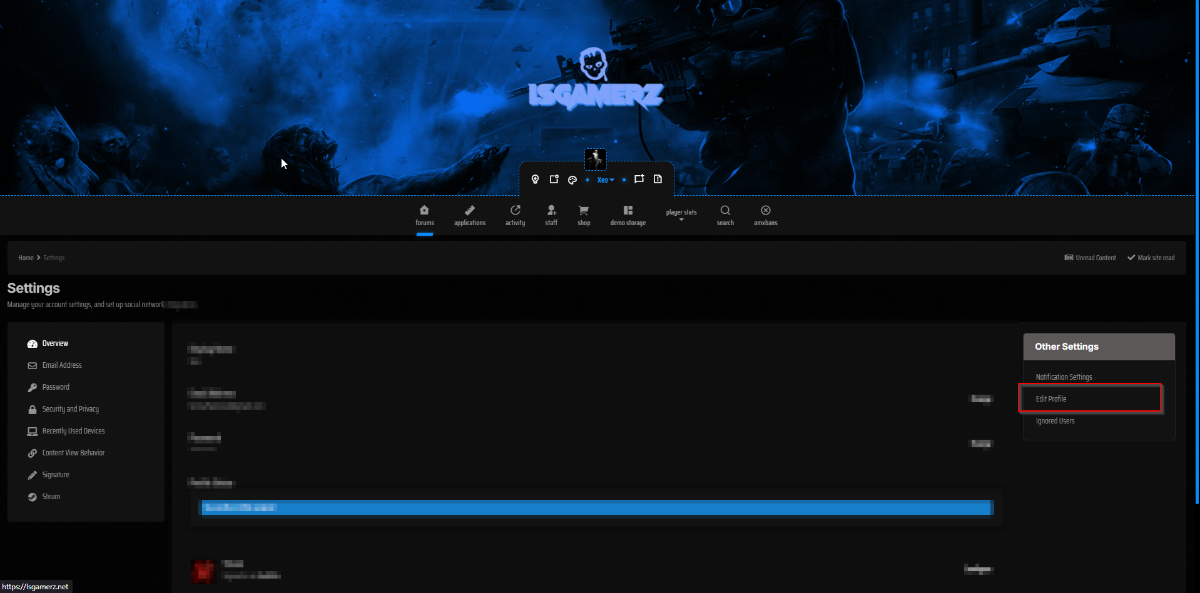The width and height of the screenshot is (1200, 593).
Task: Expand the Xeo user dropdown
Action: [605, 180]
